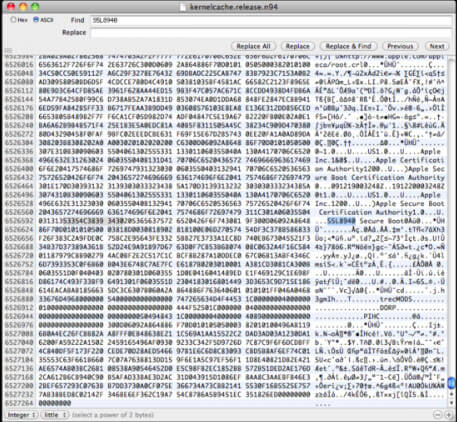Viewport: 457px width, 422px height.
Task: Click into the Find field containing SSL8940
Action: (271, 20)
